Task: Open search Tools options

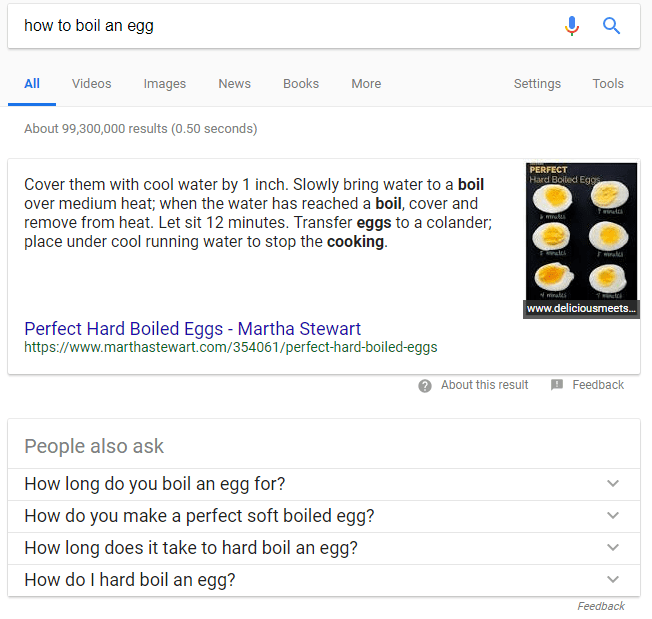Action: tap(608, 84)
